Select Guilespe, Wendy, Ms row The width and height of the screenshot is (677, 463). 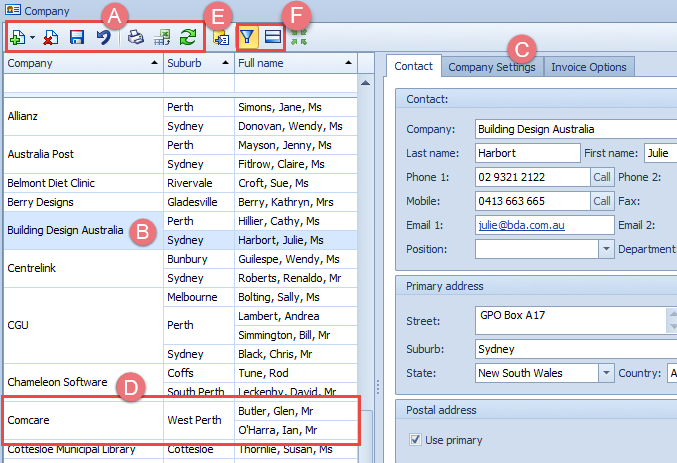point(296,259)
